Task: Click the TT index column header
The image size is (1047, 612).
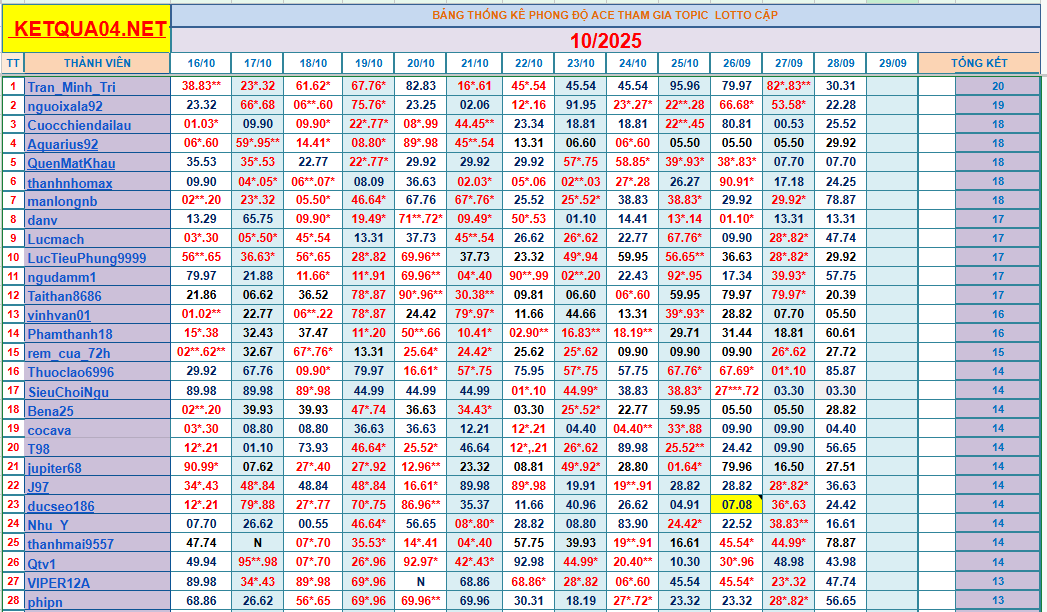Action: 13,63
